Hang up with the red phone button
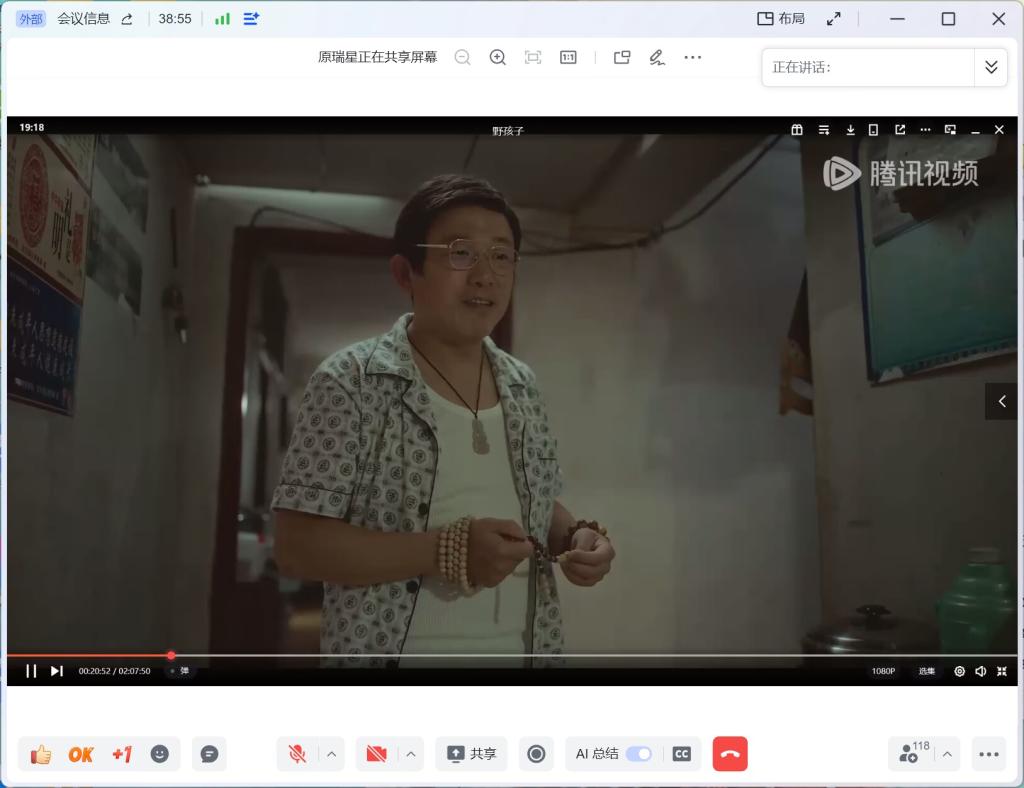Viewport: 1024px width, 788px height. pos(730,754)
